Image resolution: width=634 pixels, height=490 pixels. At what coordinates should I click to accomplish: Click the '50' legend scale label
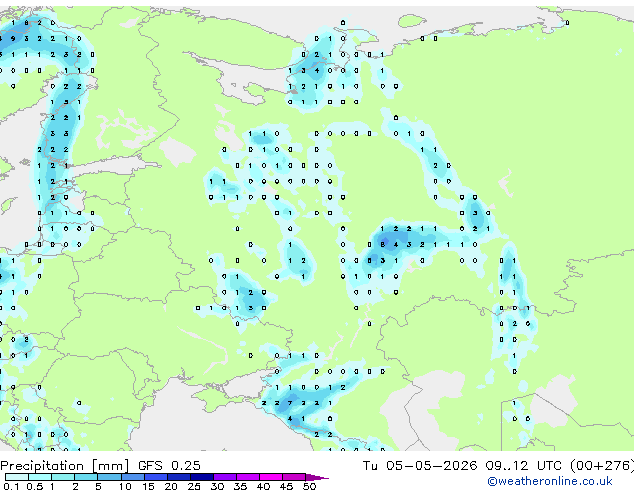coord(309,486)
